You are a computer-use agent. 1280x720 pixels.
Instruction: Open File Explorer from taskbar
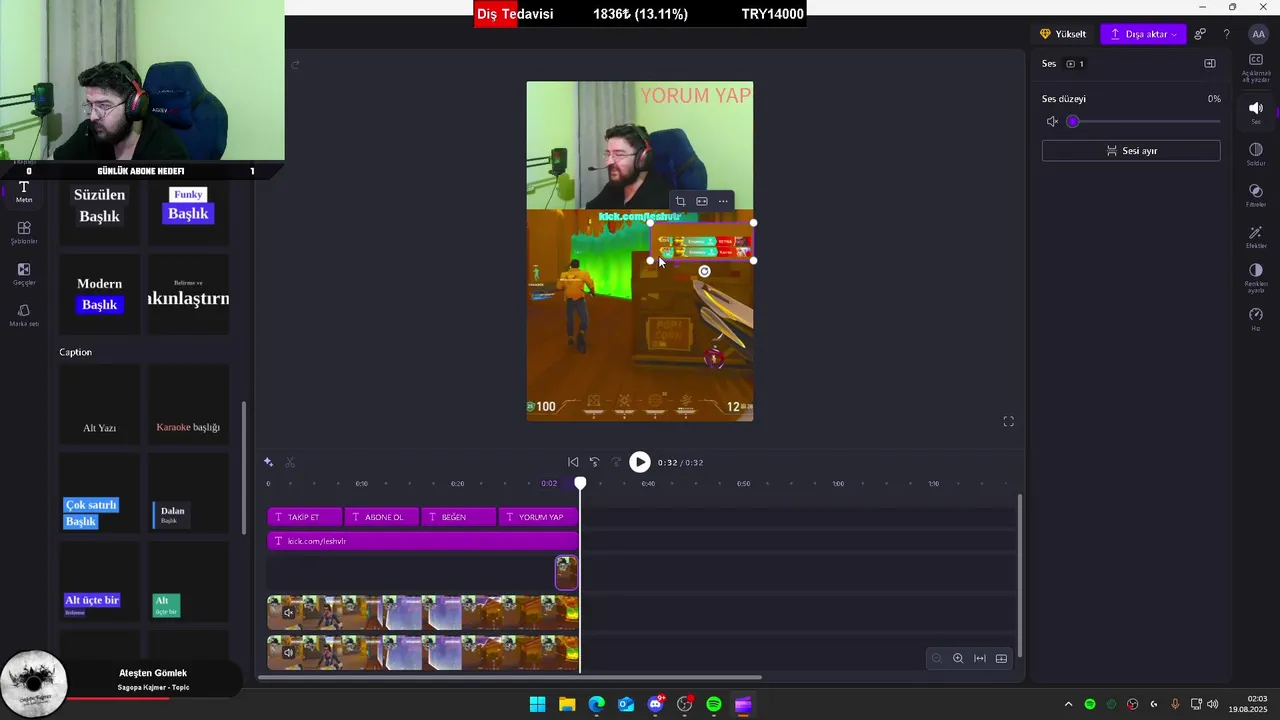567,704
